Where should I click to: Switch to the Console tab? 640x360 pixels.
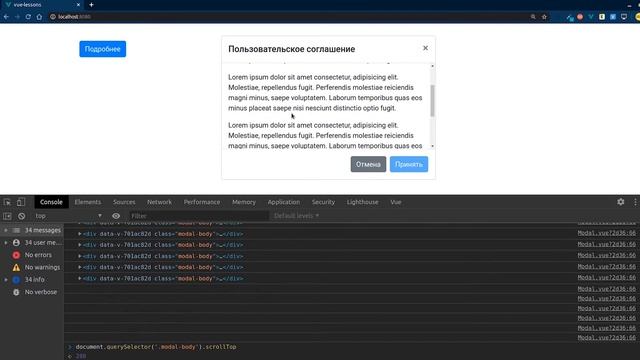pyautogui.click(x=51, y=202)
